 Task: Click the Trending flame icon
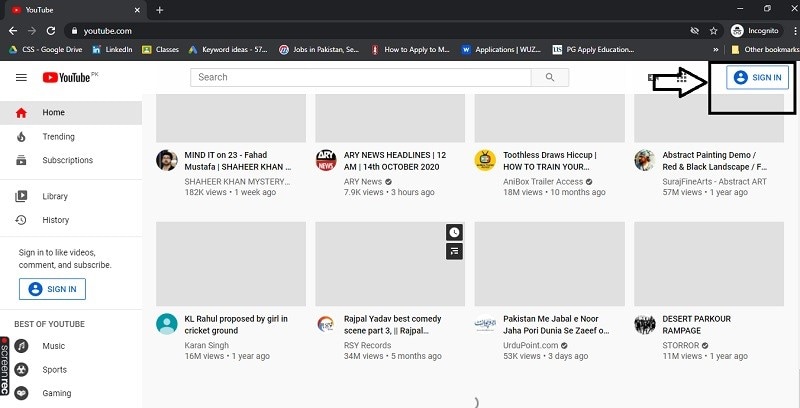(x=21, y=137)
